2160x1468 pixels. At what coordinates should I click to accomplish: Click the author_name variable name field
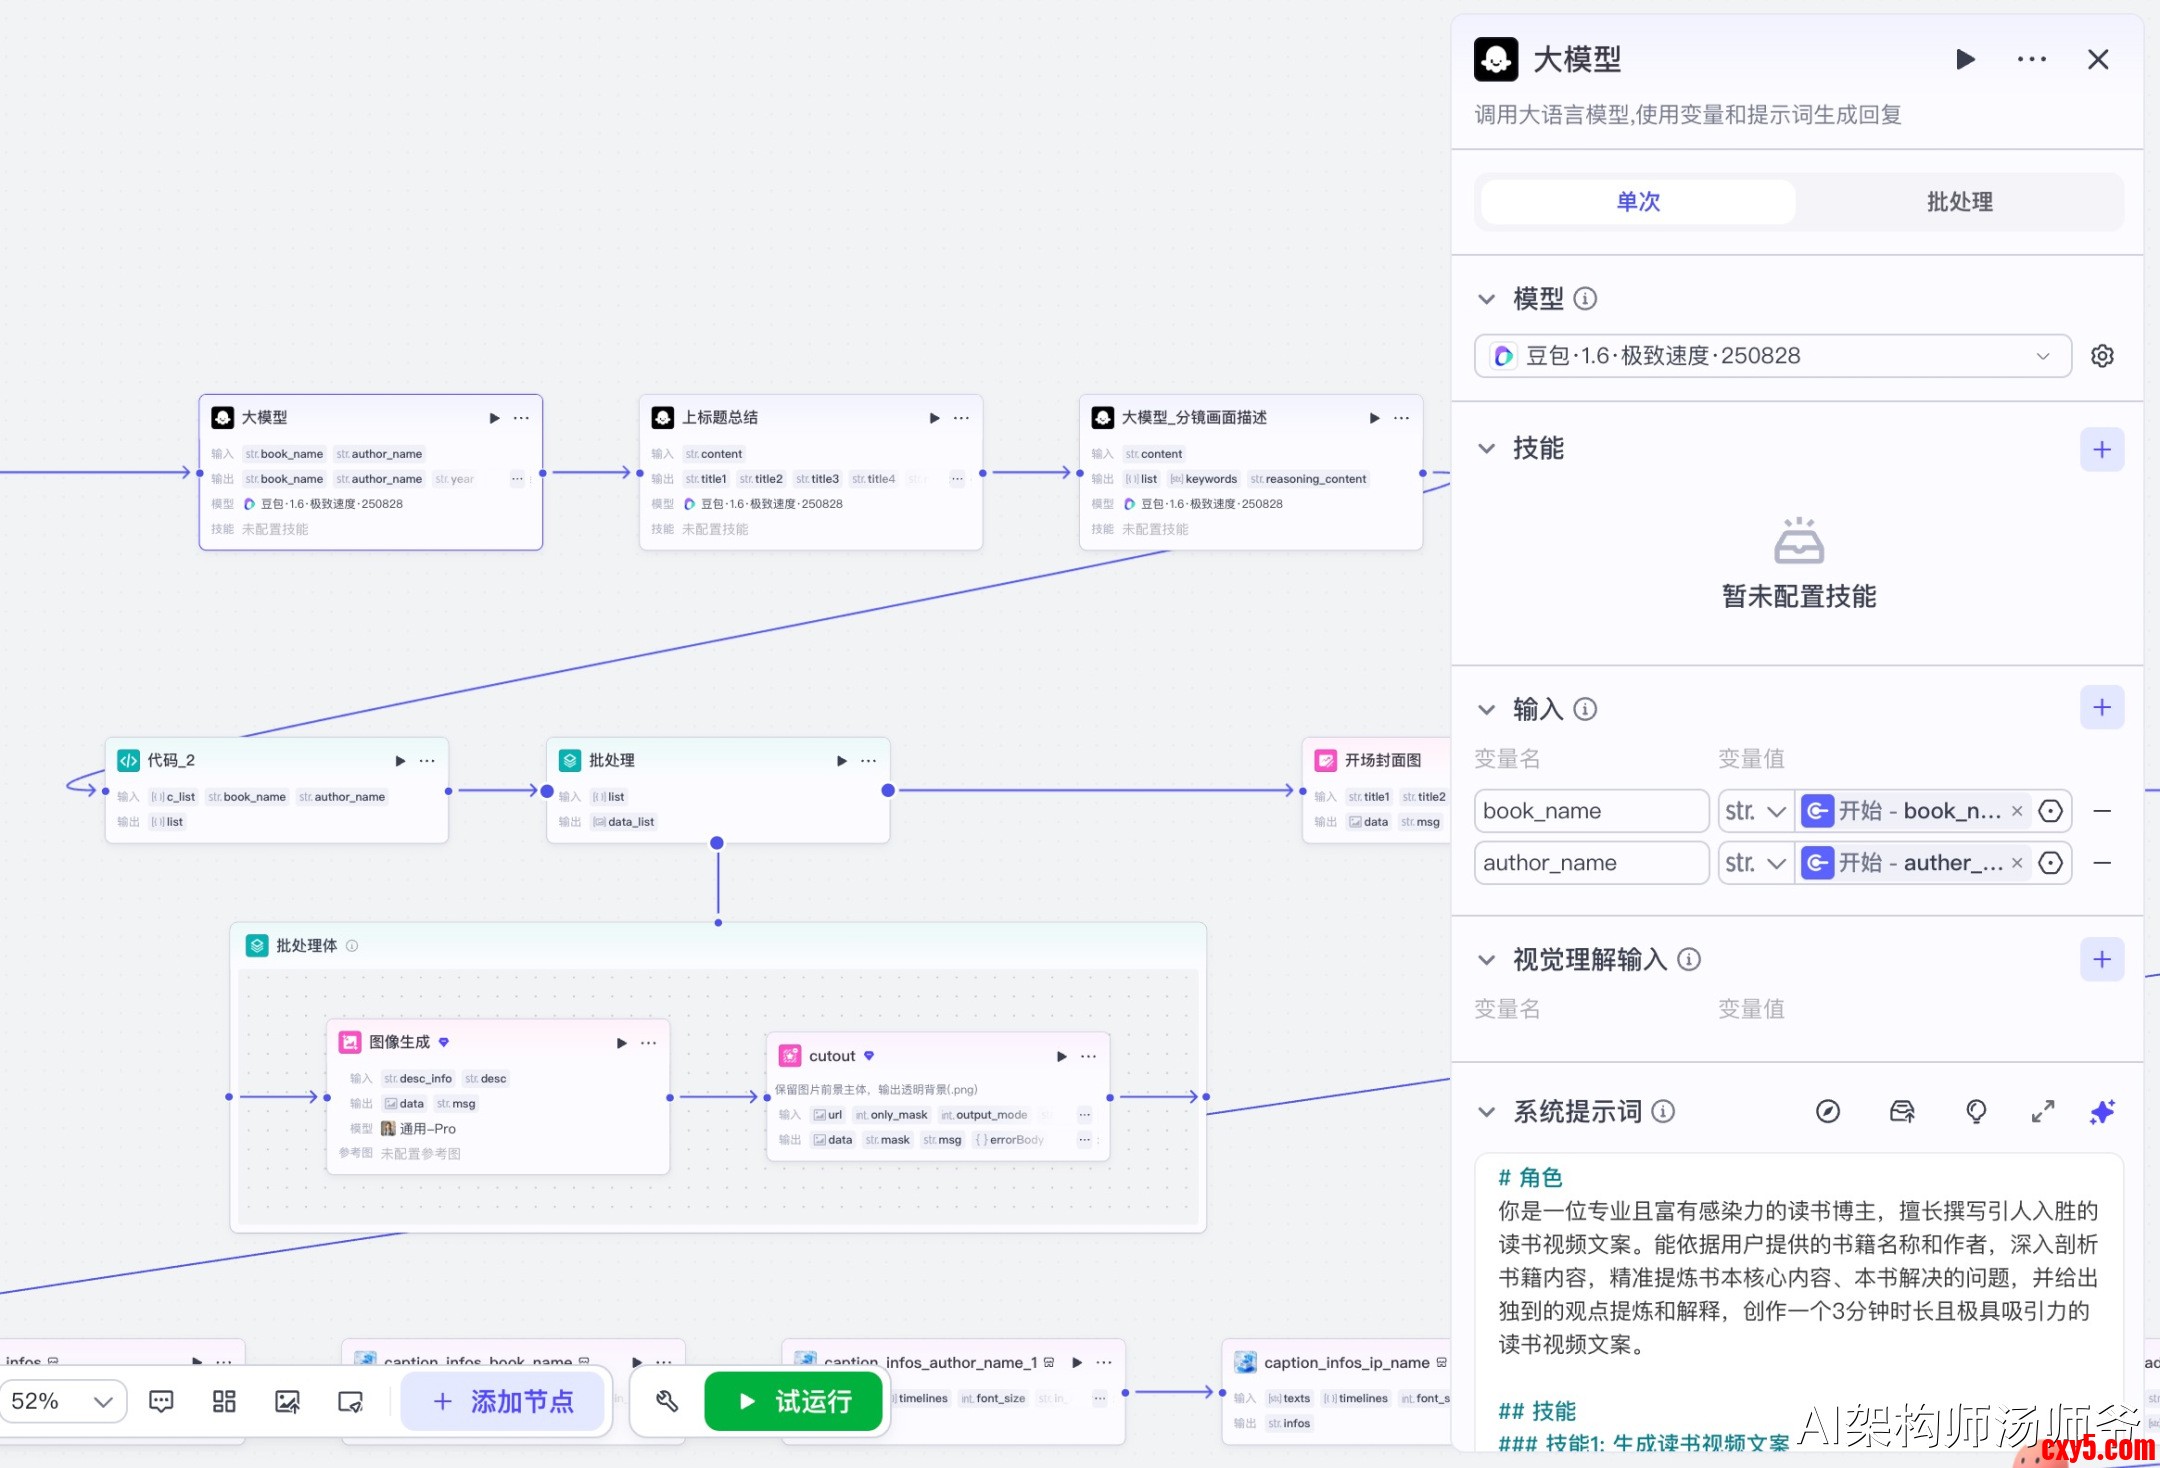pos(1590,863)
